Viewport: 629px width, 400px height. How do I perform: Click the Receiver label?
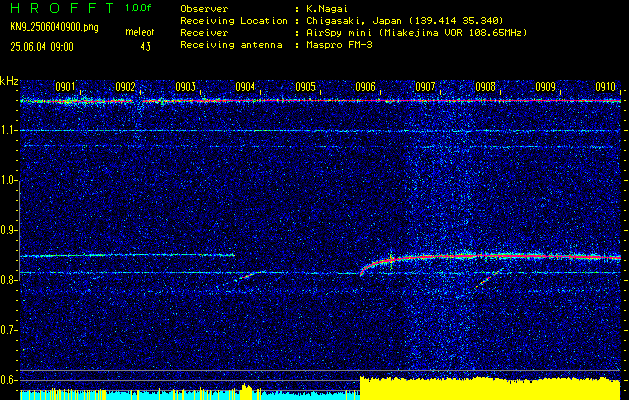point(204,33)
